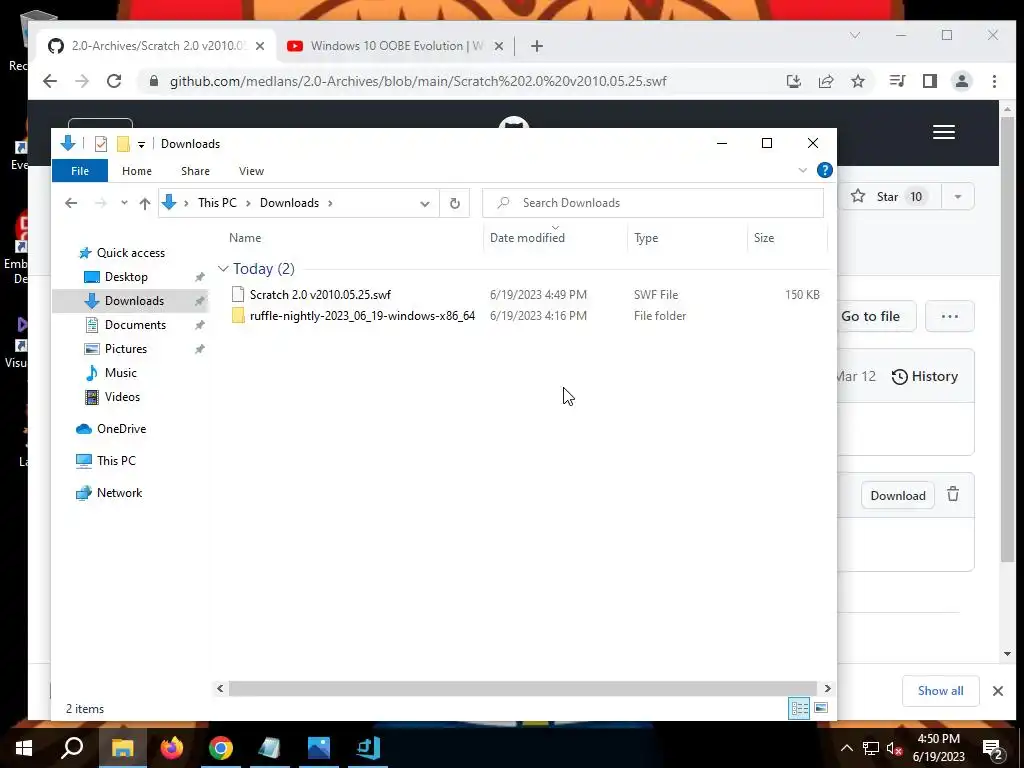Image resolution: width=1024 pixels, height=768 pixels.
Task: Go back in File Explorer
Action: coord(71,203)
